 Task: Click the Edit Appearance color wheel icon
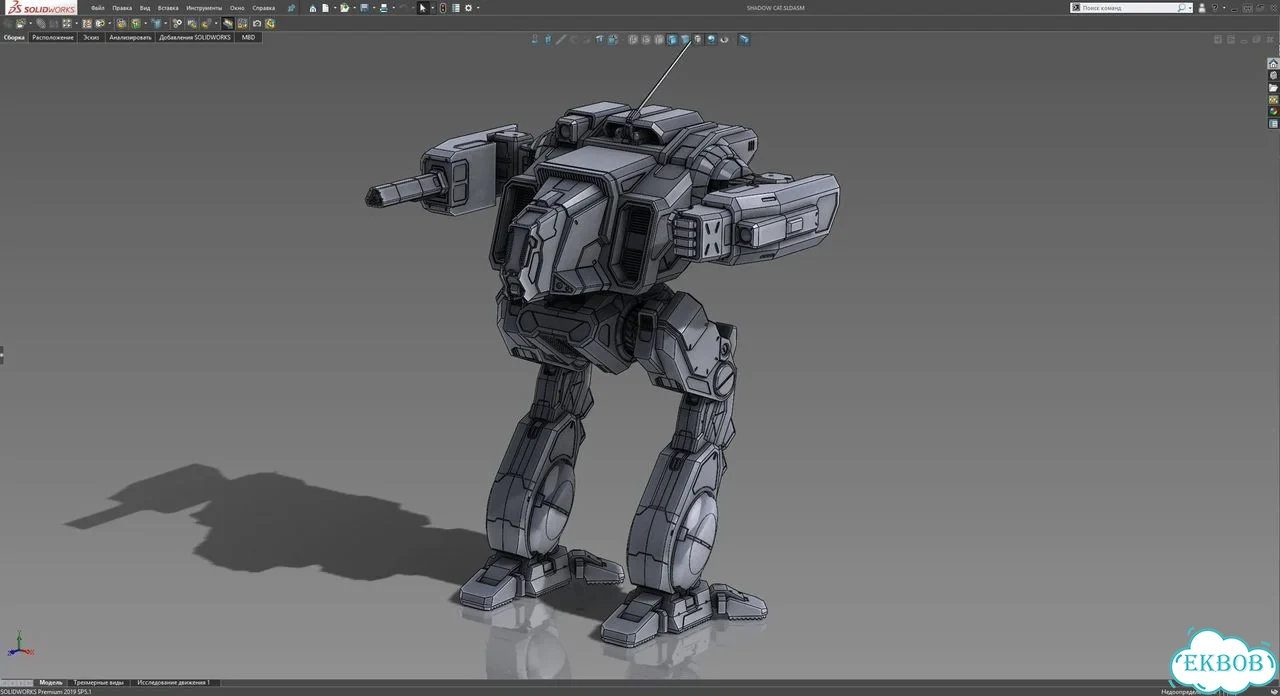click(x=724, y=40)
